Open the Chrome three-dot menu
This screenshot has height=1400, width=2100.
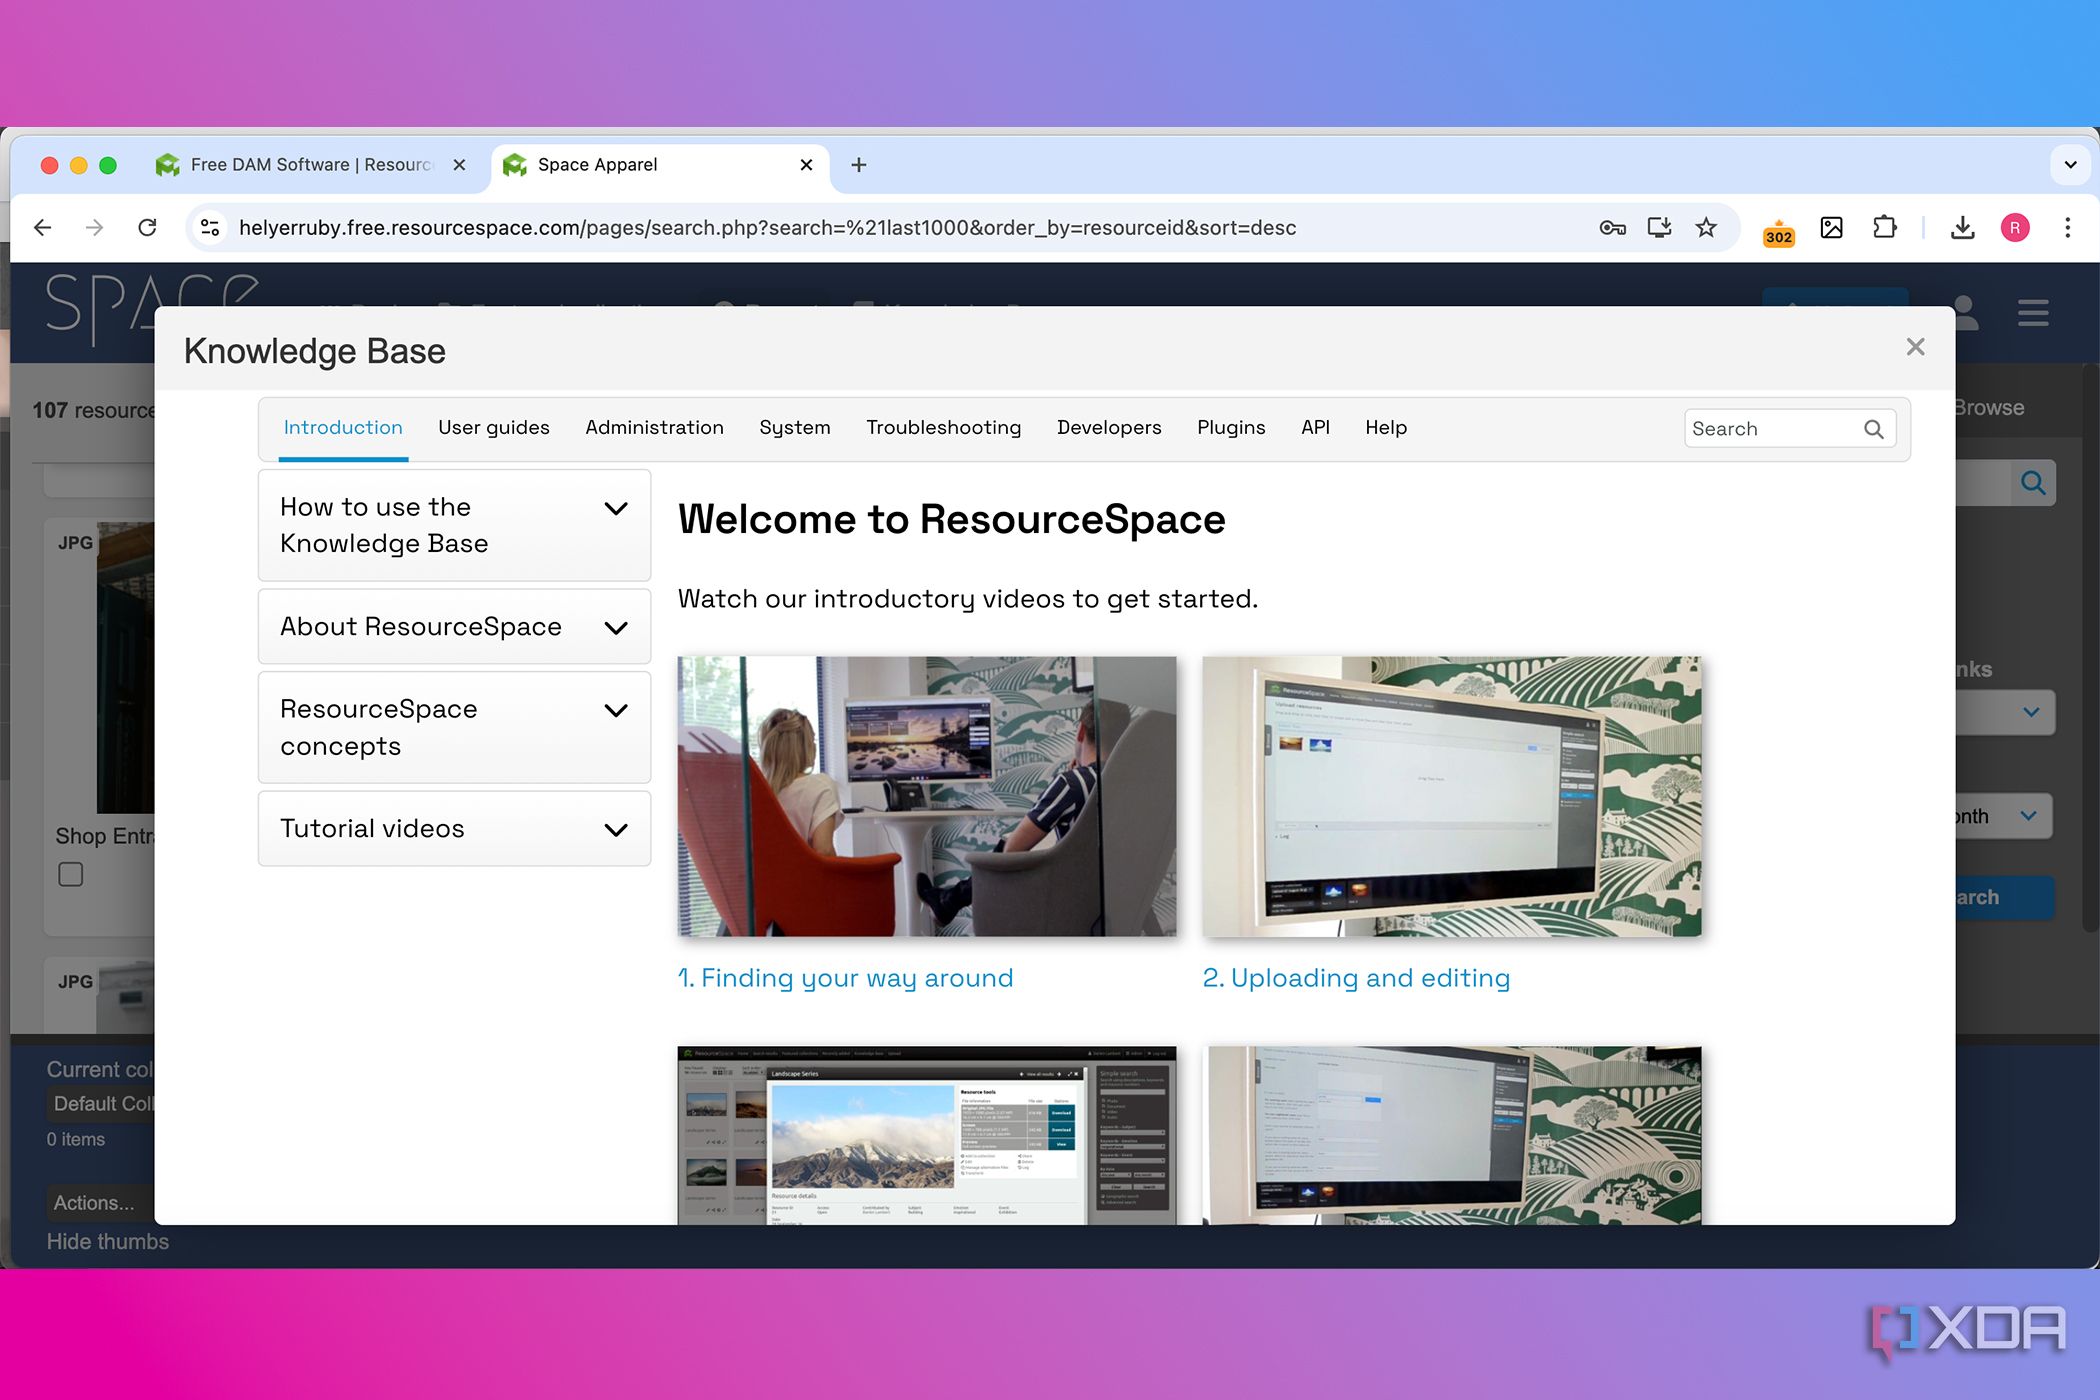click(2068, 228)
